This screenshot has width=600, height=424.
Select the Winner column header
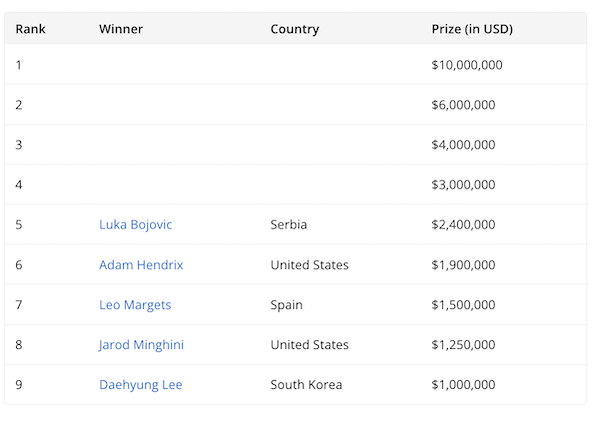[x=121, y=29]
